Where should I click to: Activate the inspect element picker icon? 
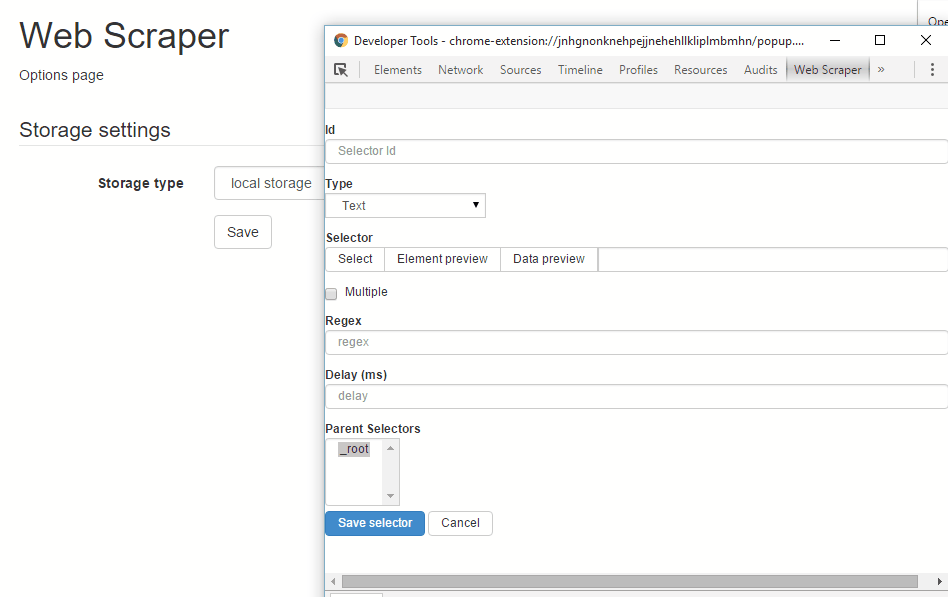341,70
